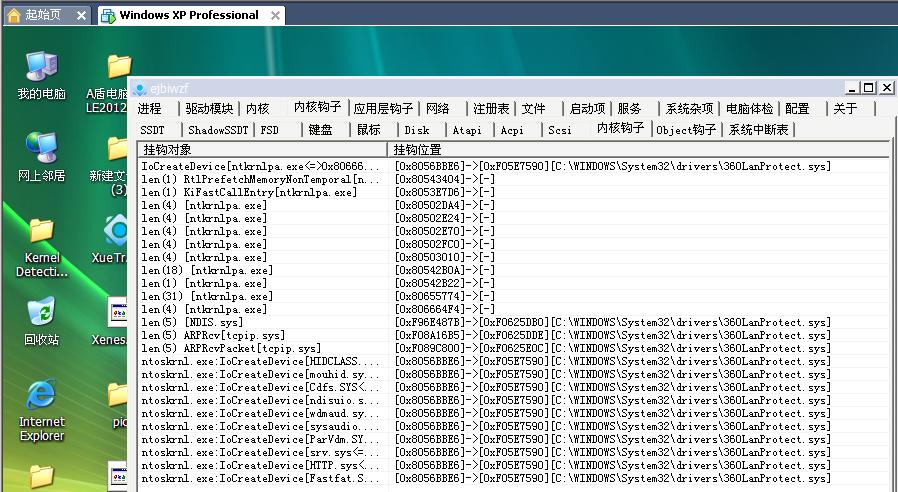This screenshot has height=492, width=898.
Task: Click hook address [0x80543404]->[-]
Action: coord(444,179)
